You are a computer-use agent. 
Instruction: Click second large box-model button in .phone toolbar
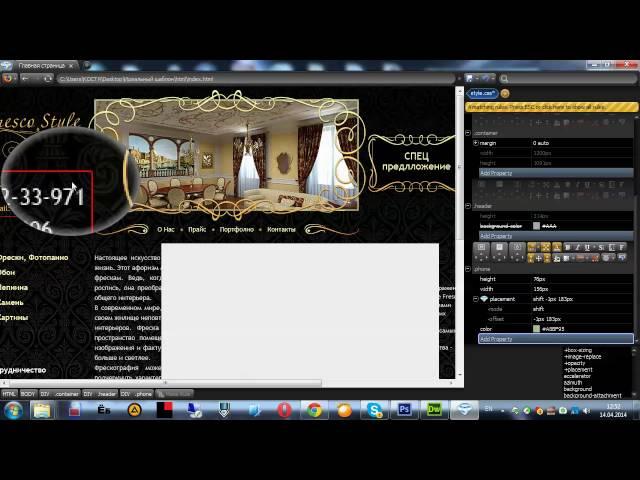point(499,252)
